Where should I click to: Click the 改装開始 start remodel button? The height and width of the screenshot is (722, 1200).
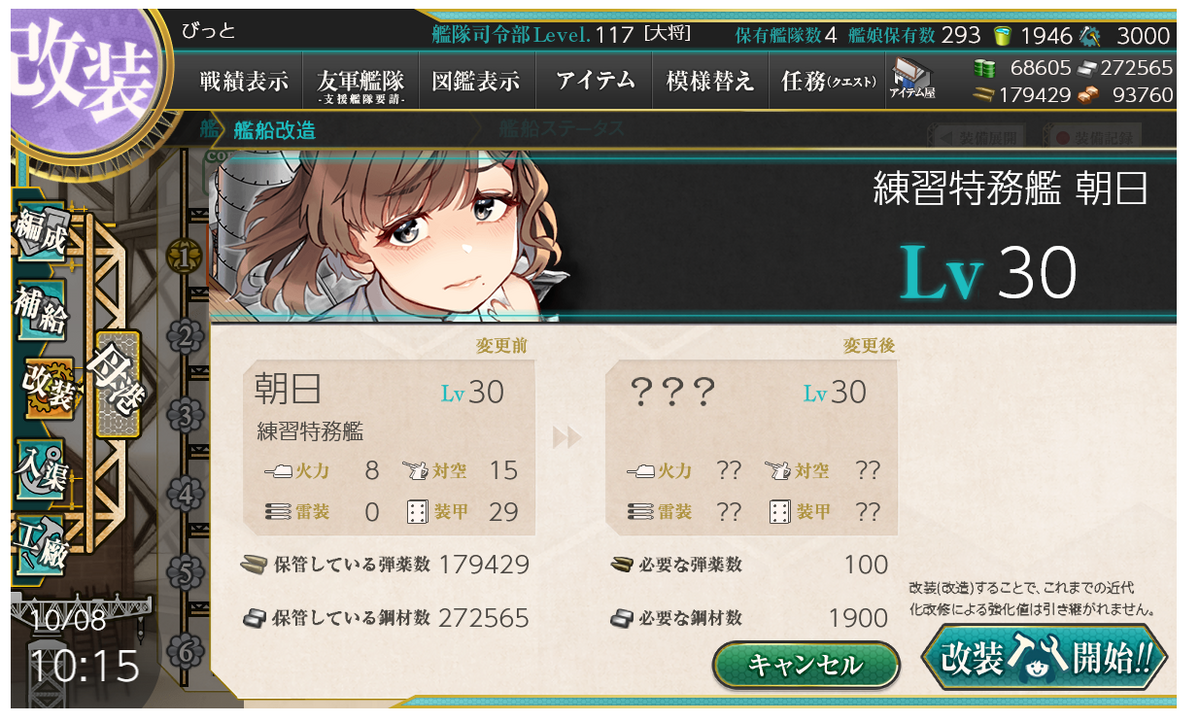1044,660
